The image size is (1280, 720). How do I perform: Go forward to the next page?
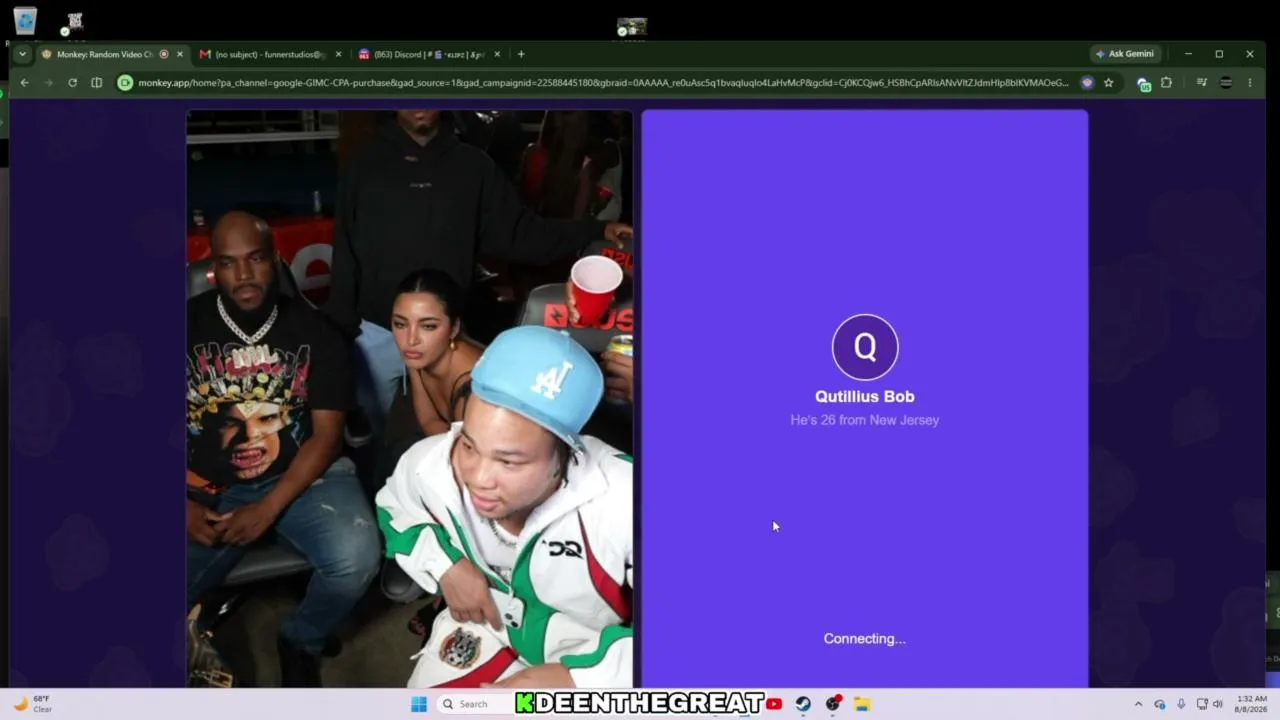[48, 83]
